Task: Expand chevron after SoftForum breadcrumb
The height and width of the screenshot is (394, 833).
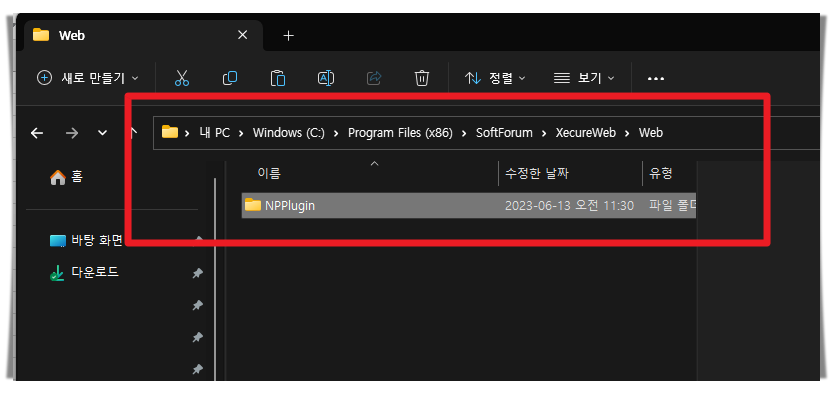Action: click(x=544, y=133)
